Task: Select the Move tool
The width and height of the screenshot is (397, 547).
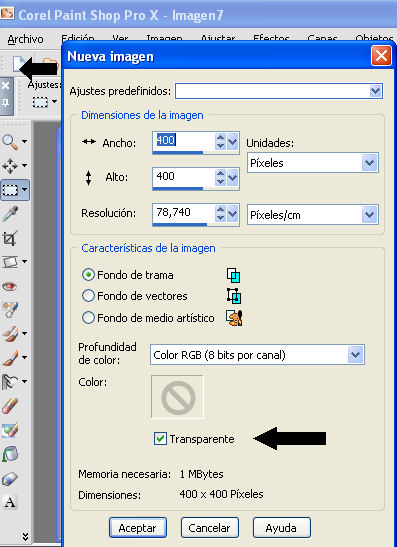Action: point(10,166)
